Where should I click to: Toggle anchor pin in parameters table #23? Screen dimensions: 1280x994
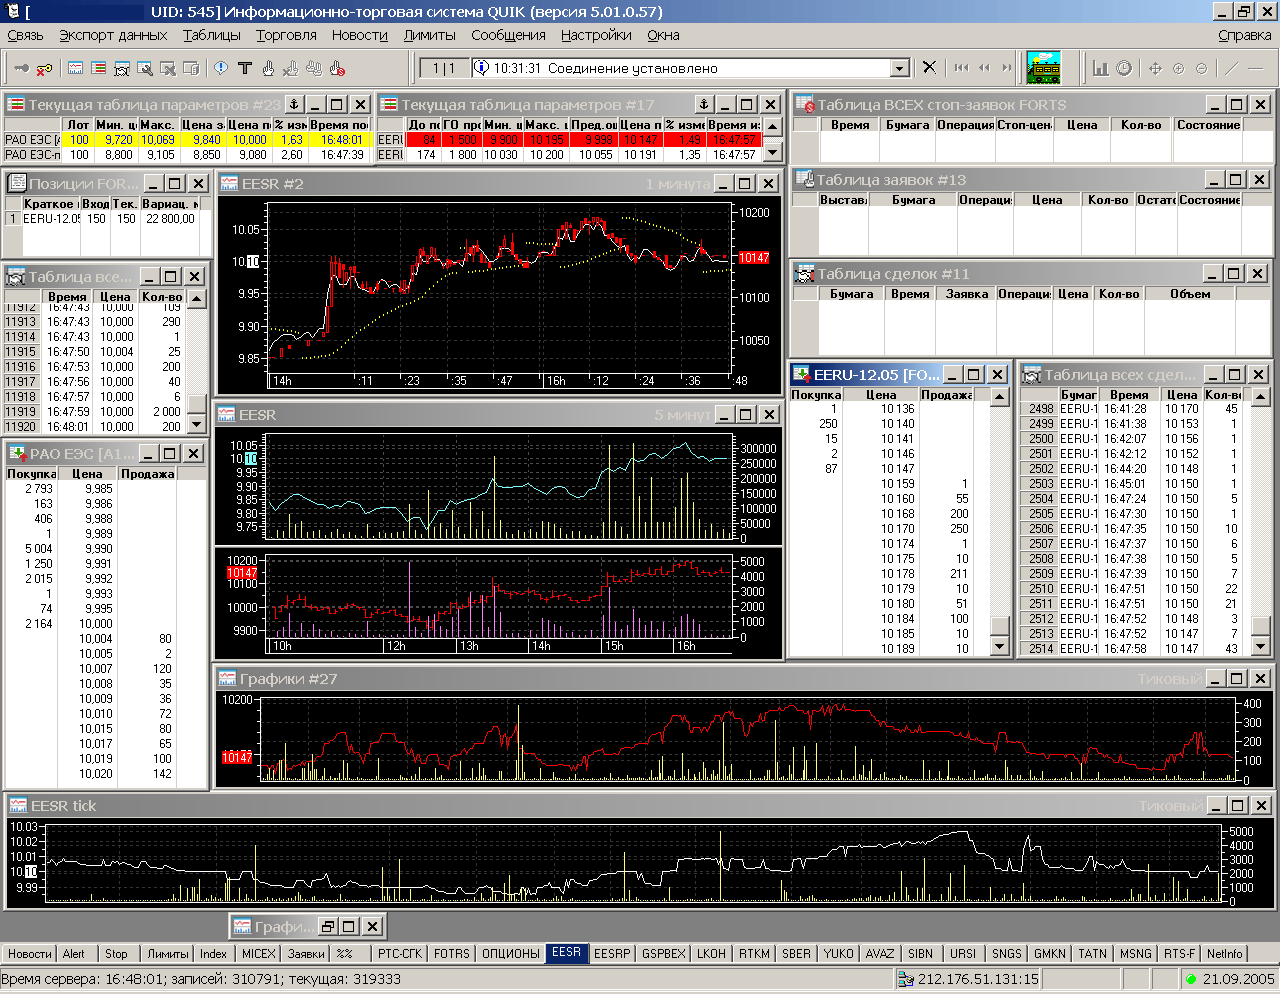294,104
